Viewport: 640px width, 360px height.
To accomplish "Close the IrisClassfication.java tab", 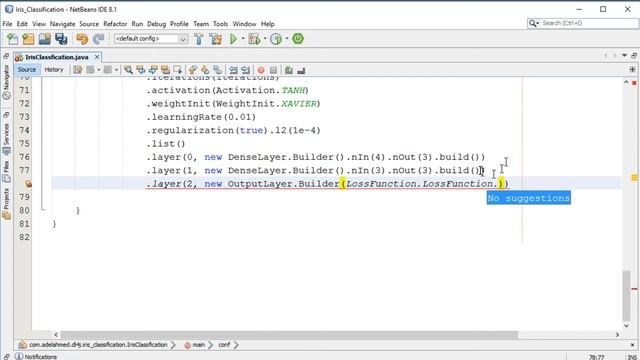I will 97,57.
